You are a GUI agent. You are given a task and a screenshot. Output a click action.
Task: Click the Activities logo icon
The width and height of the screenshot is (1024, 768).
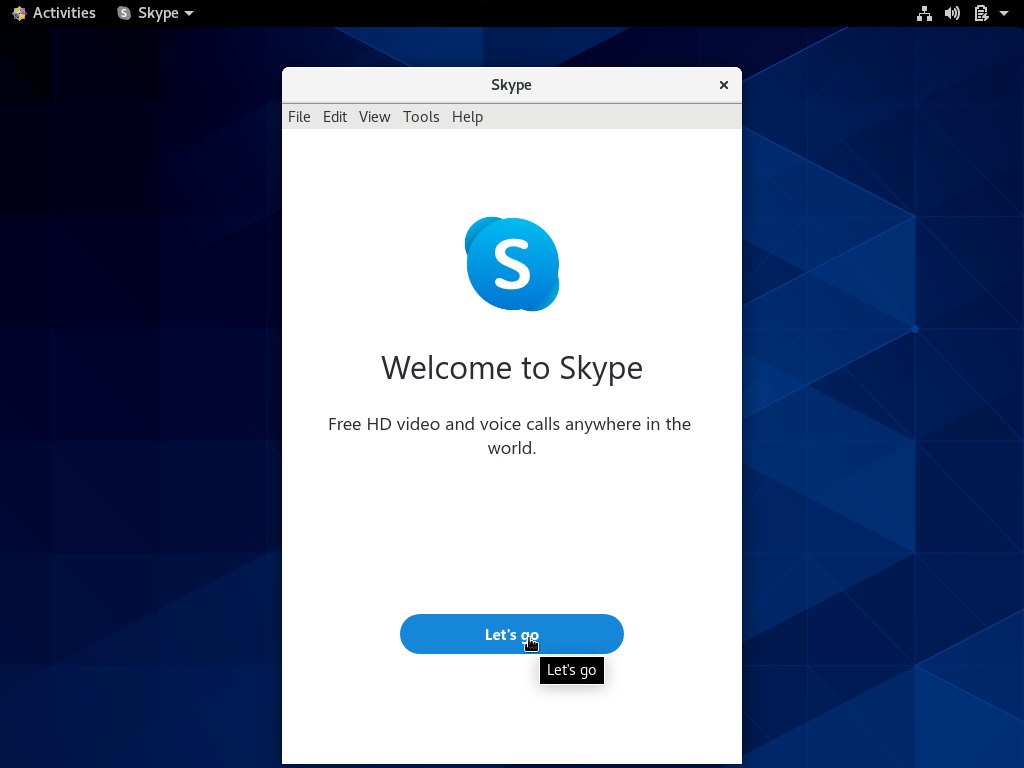point(19,13)
